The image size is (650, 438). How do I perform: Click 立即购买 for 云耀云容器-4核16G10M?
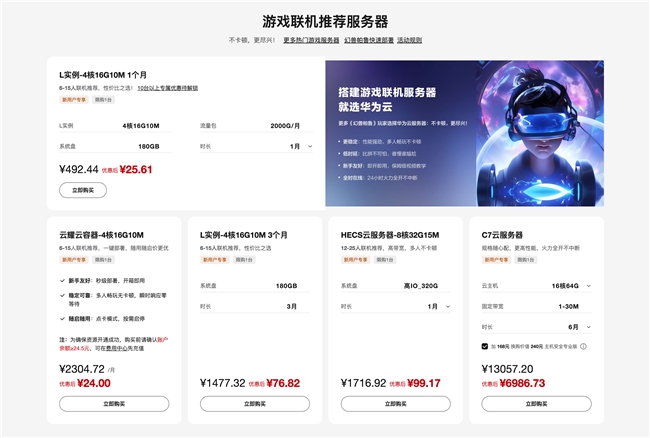pyautogui.click(x=114, y=404)
